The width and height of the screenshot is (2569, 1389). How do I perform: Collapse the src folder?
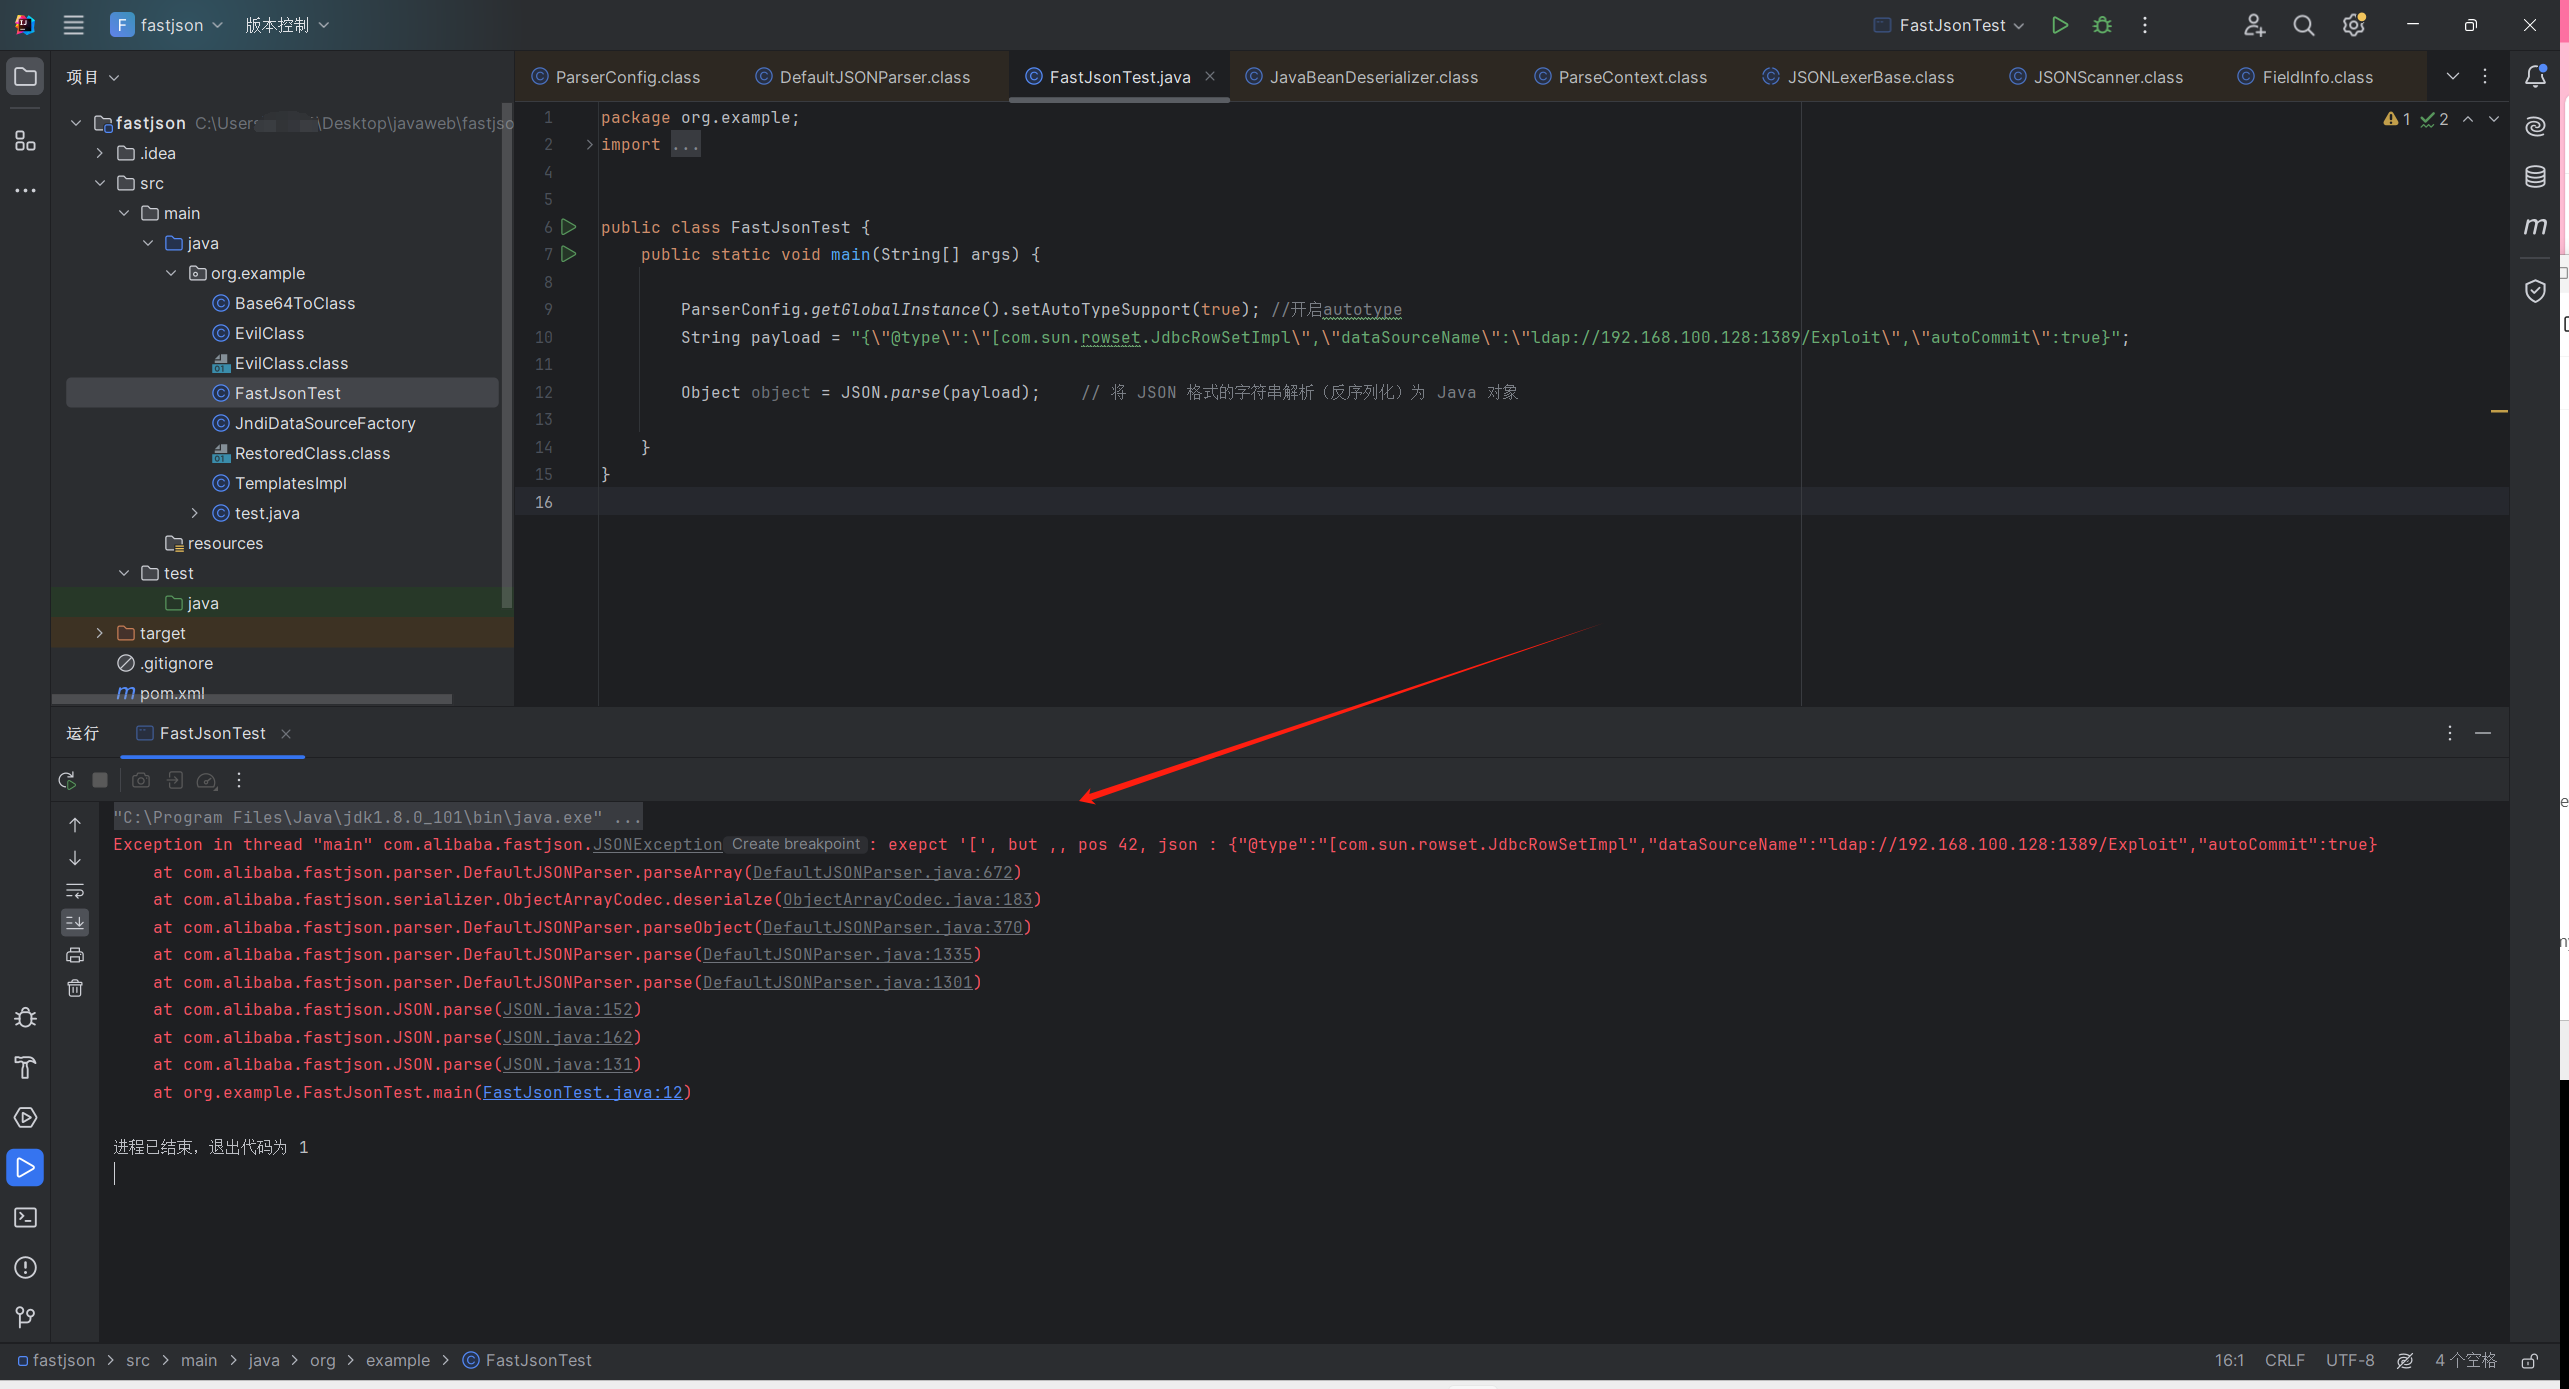coord(100,183)
